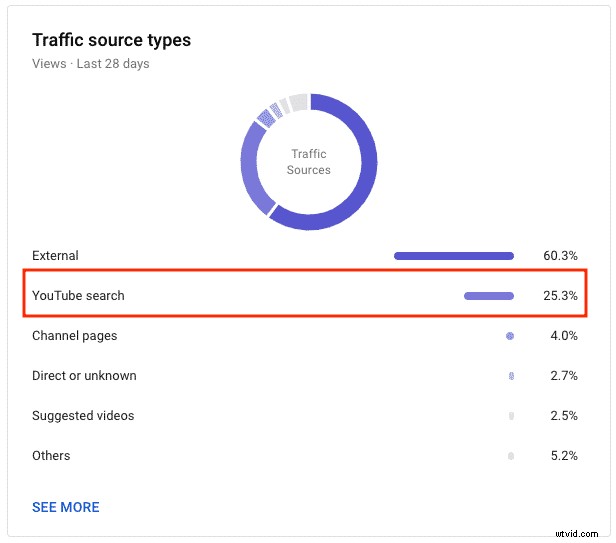Click the External purple progress bar

pos(454,256)
